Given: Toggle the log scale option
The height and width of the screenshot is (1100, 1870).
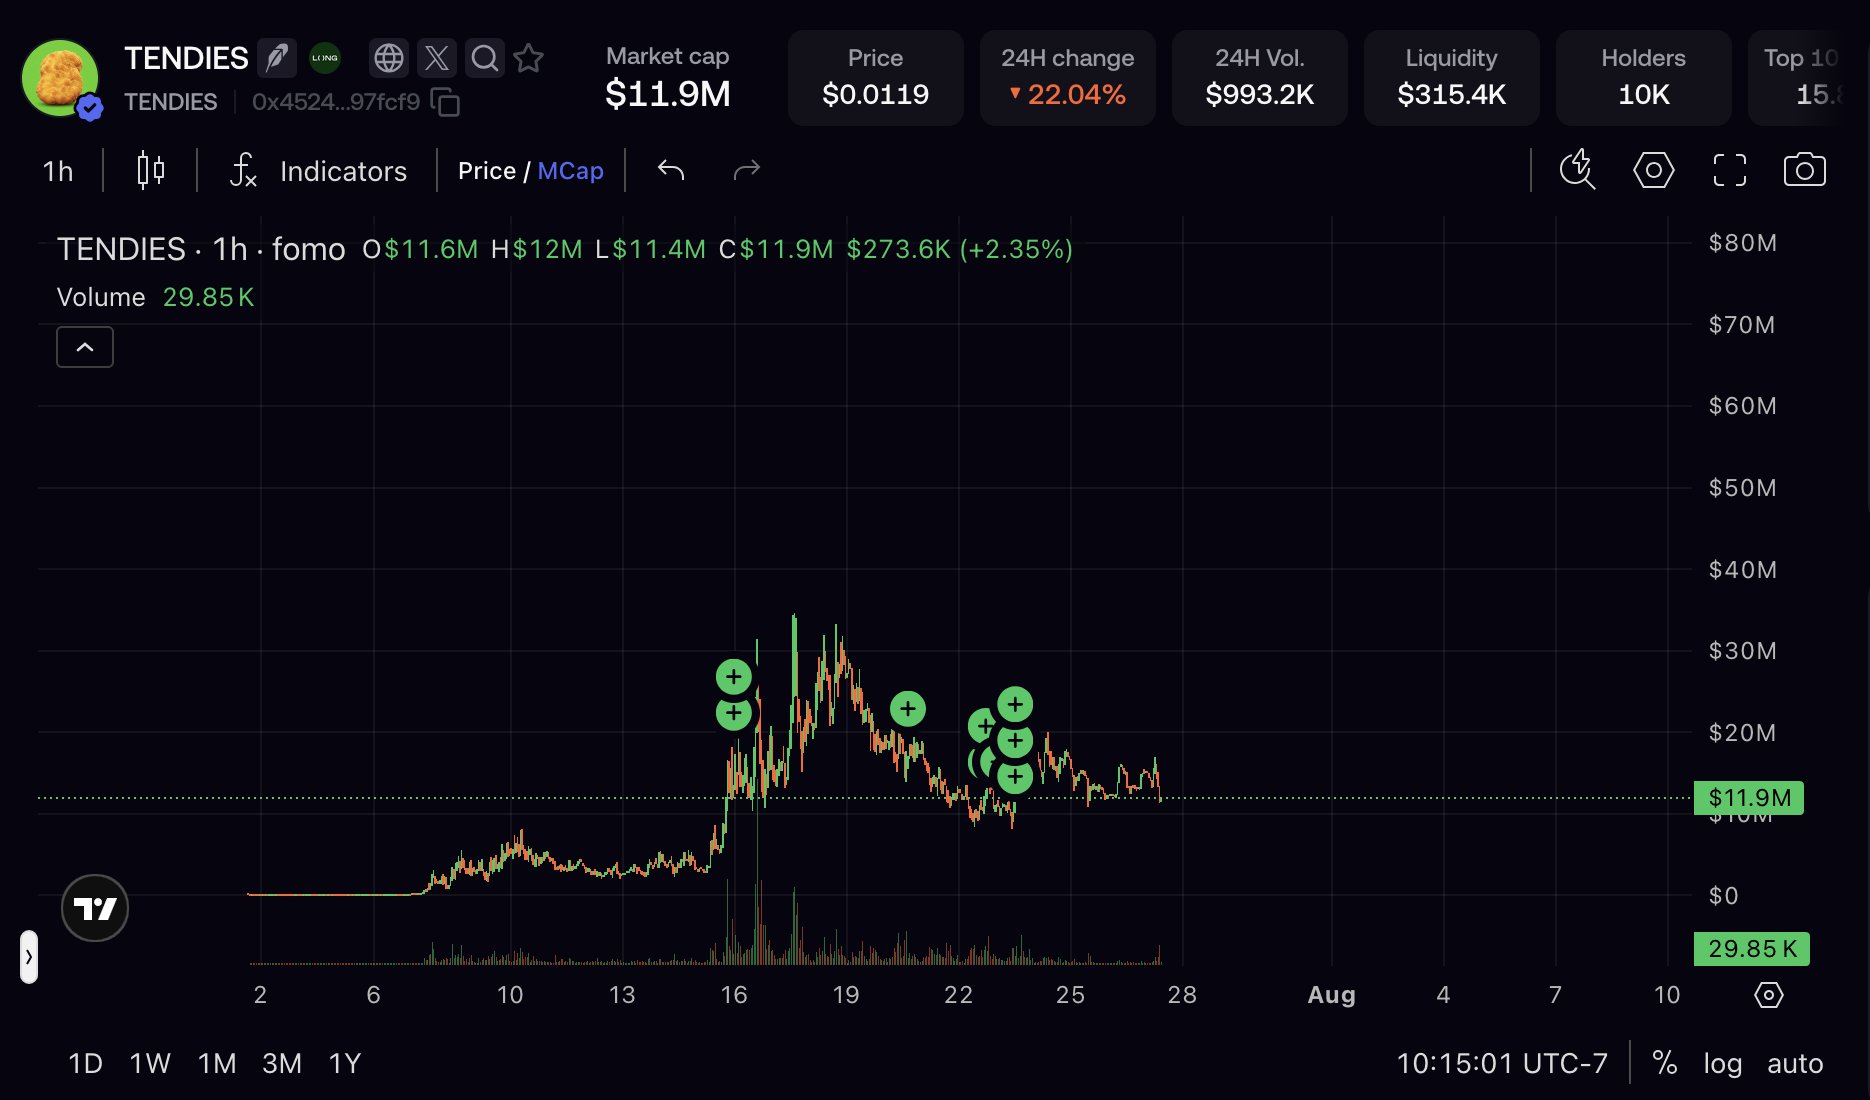Looking at the screenshot, I should 1723,1063.
